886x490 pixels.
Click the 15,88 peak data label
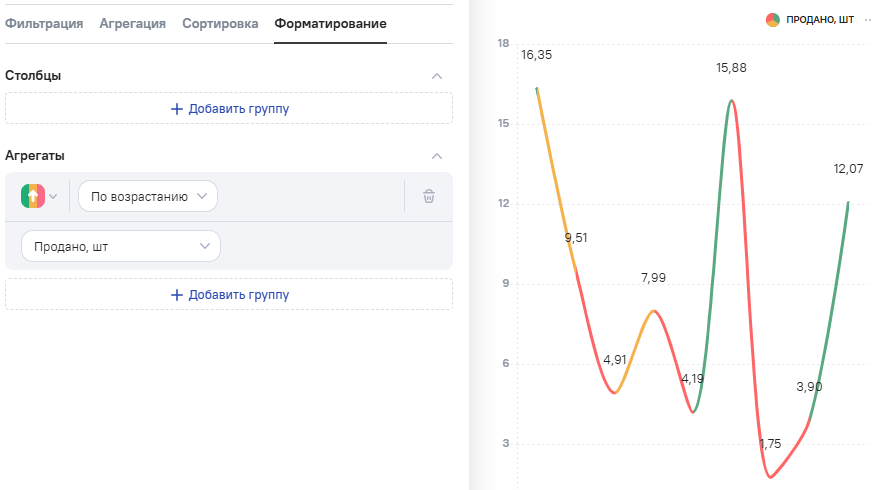click(x=731, y=68)
